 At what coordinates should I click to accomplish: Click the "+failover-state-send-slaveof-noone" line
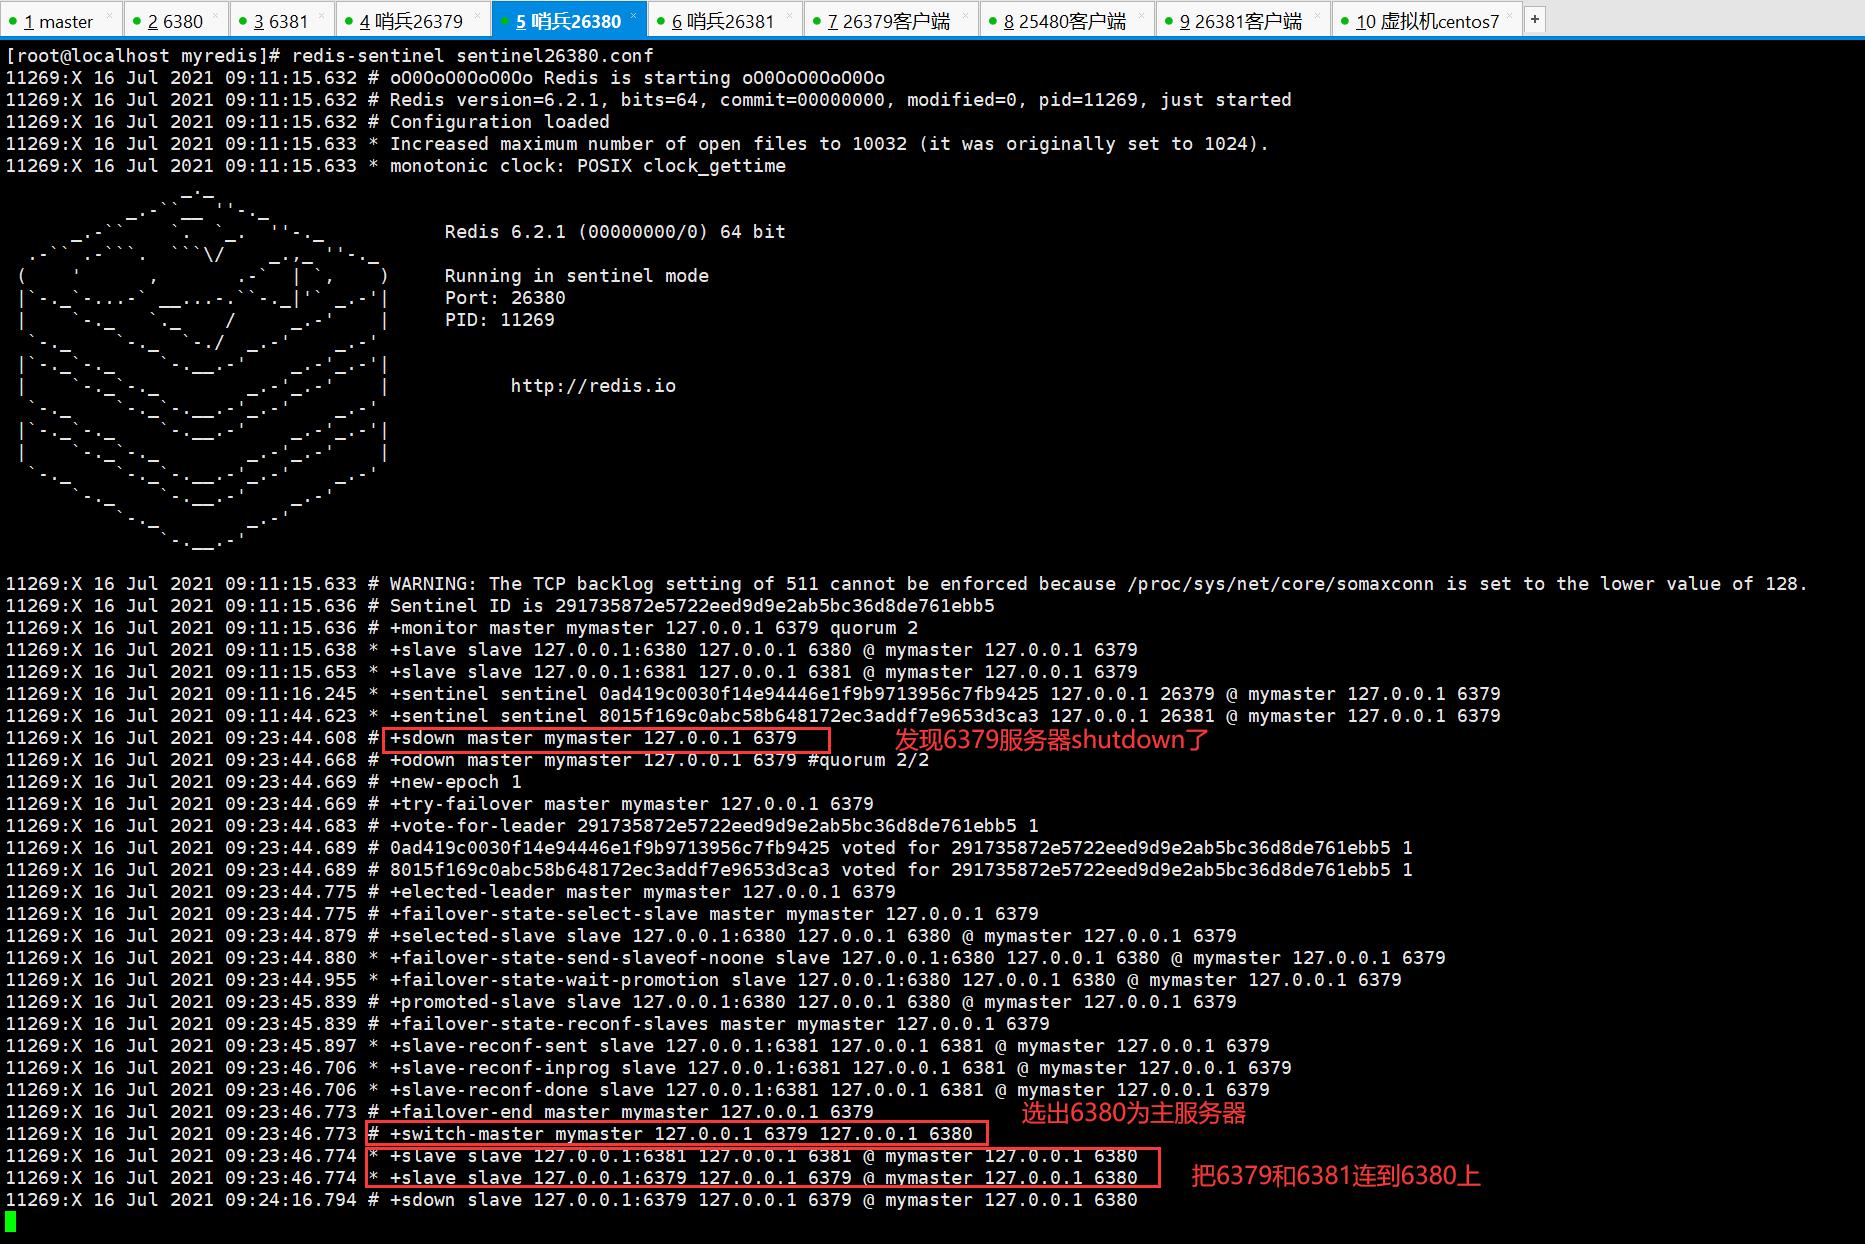point(725,958)
